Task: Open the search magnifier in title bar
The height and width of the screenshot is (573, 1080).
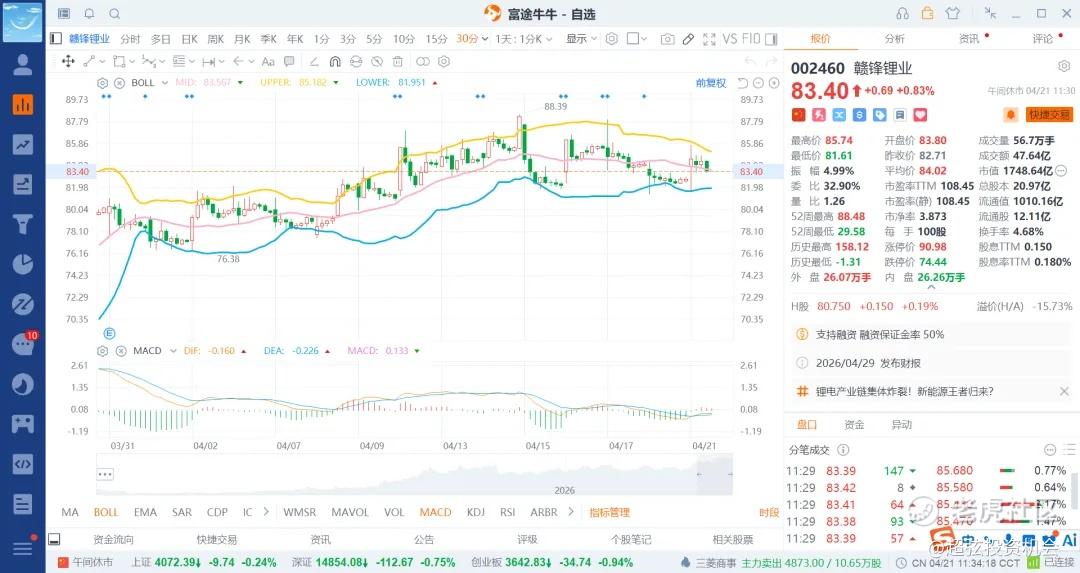Action: (x=114, y=13)
